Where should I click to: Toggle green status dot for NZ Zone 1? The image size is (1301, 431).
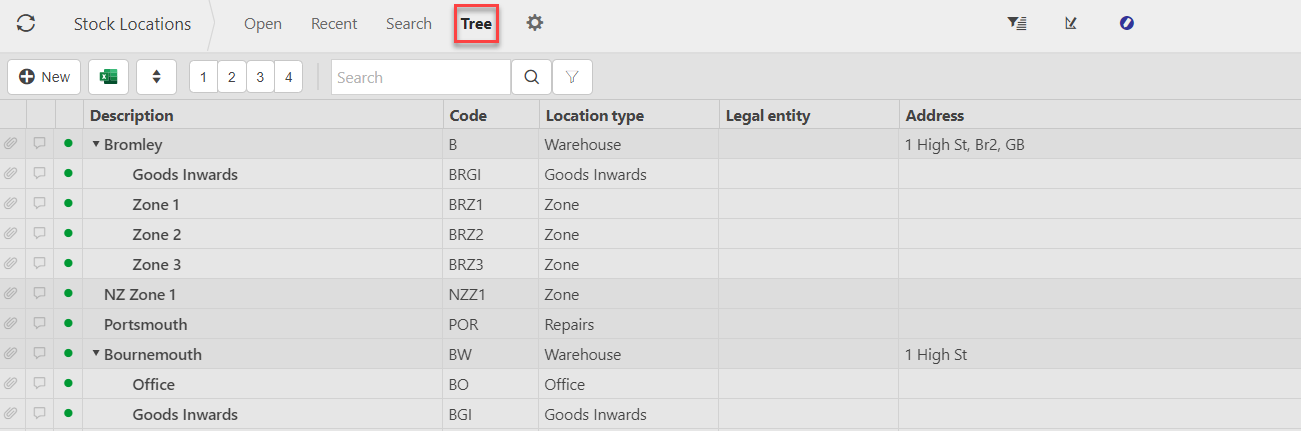(x=68, y=294)
